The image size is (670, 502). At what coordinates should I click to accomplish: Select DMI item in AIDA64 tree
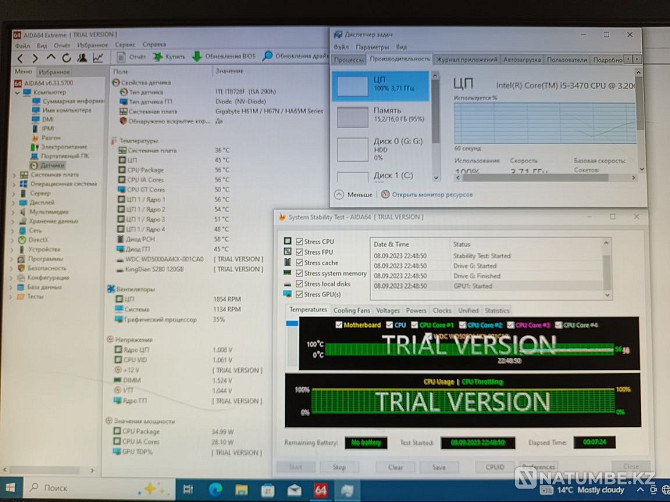[x=43, y=119]
